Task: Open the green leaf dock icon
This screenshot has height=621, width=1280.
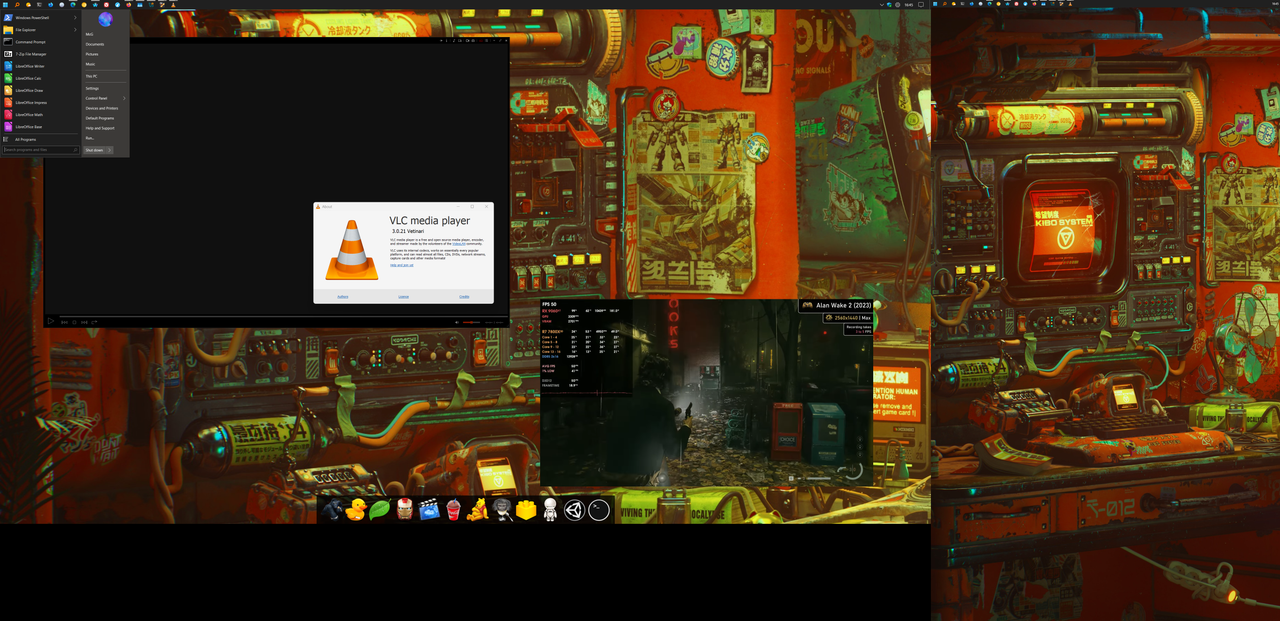Action: (380, 510)
